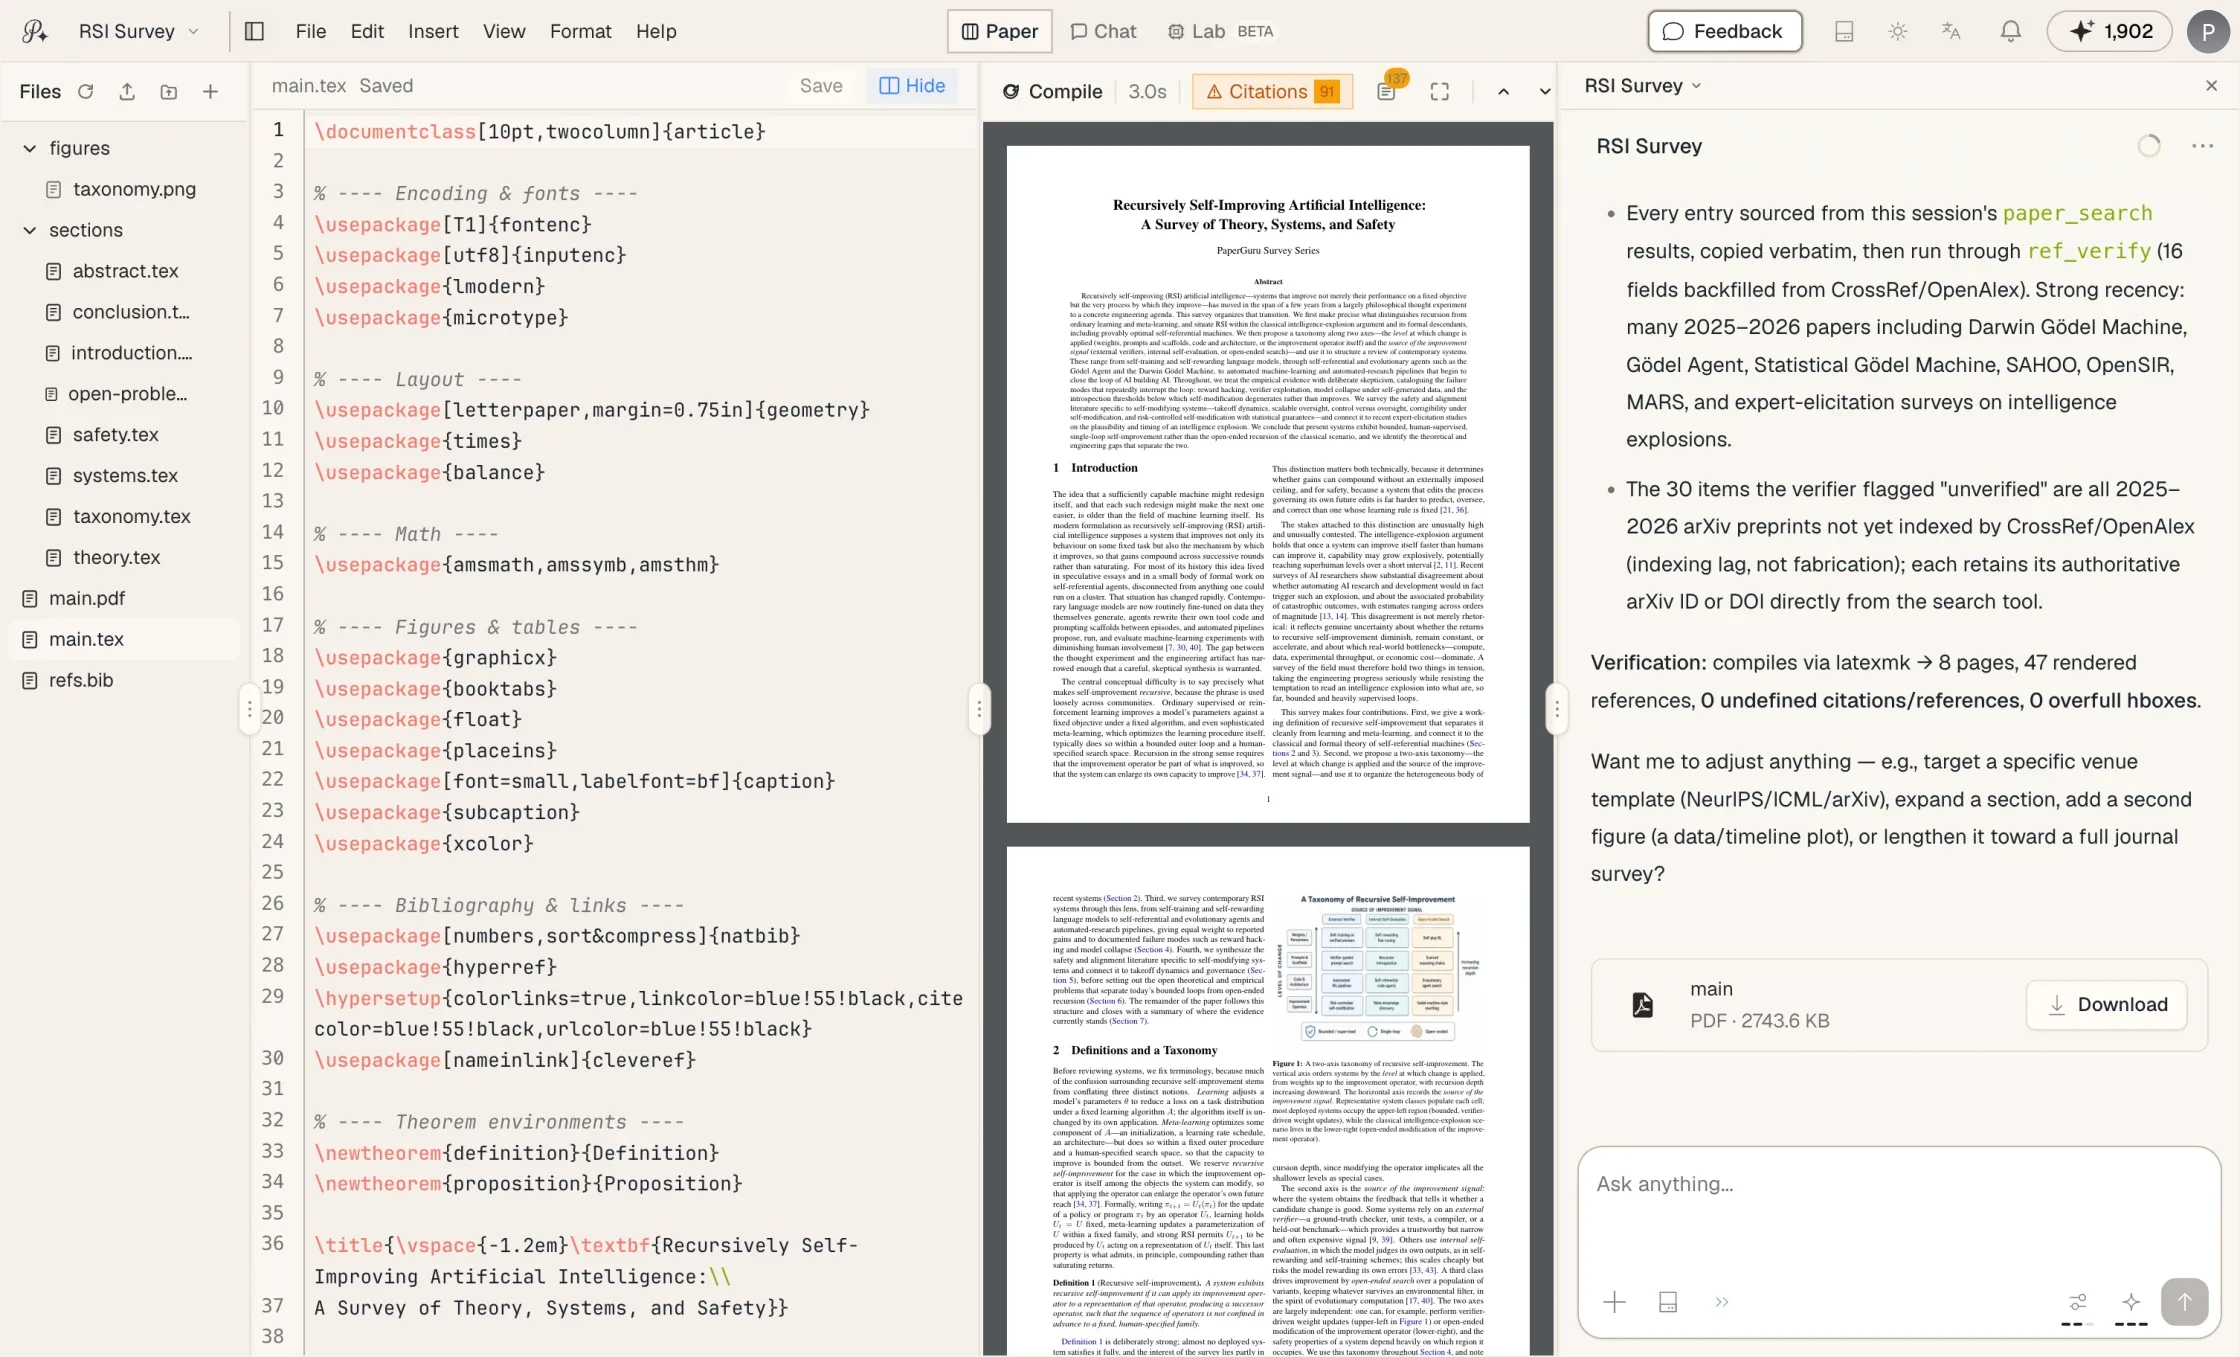The width and height of the screenshot is (2240, 1357).
Task: Open RSI Survey chat panel dropdown
Action: coord(1642,86)
